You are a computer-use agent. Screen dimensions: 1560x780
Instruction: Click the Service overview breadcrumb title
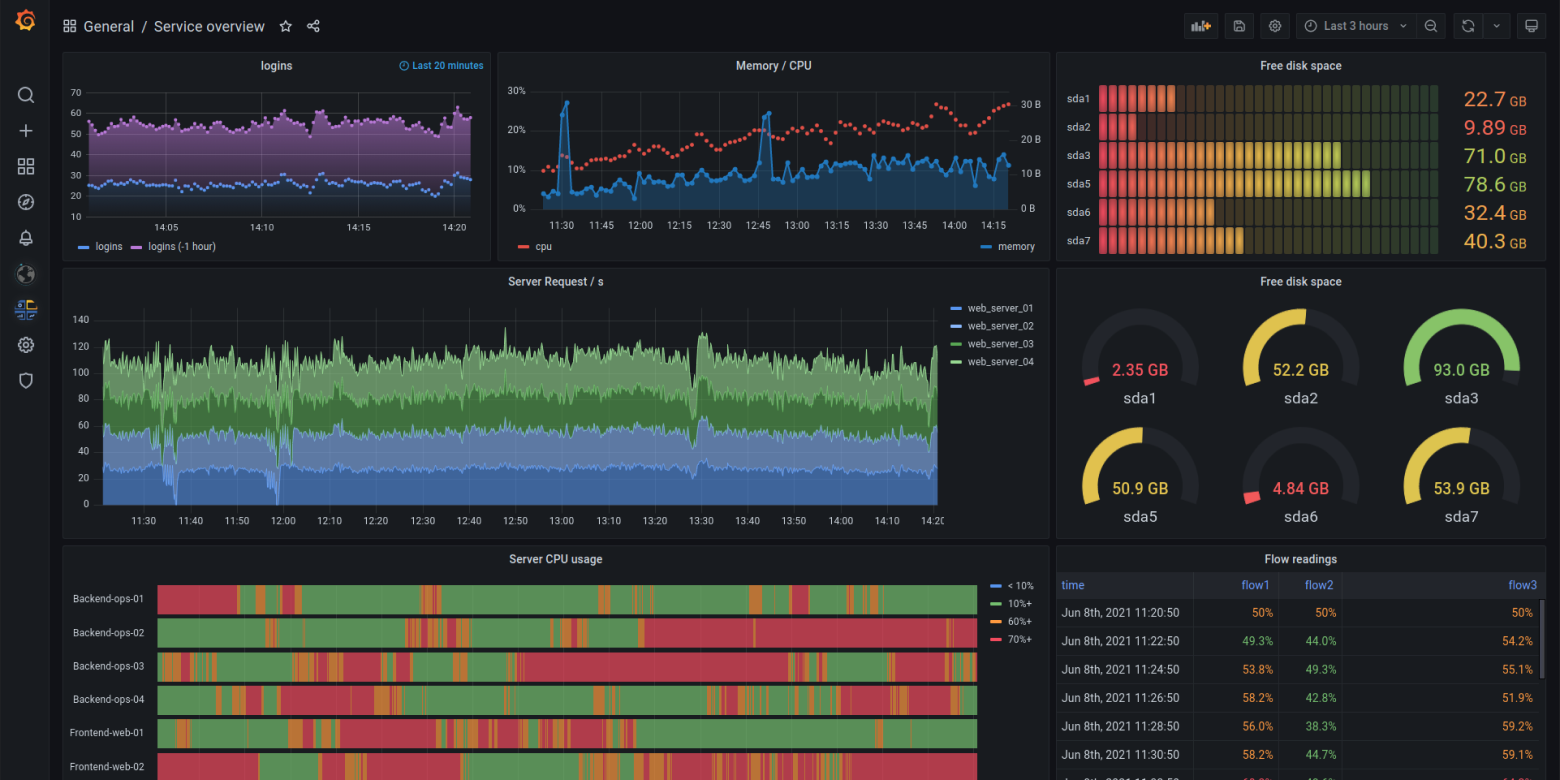[x=209, y=26]
